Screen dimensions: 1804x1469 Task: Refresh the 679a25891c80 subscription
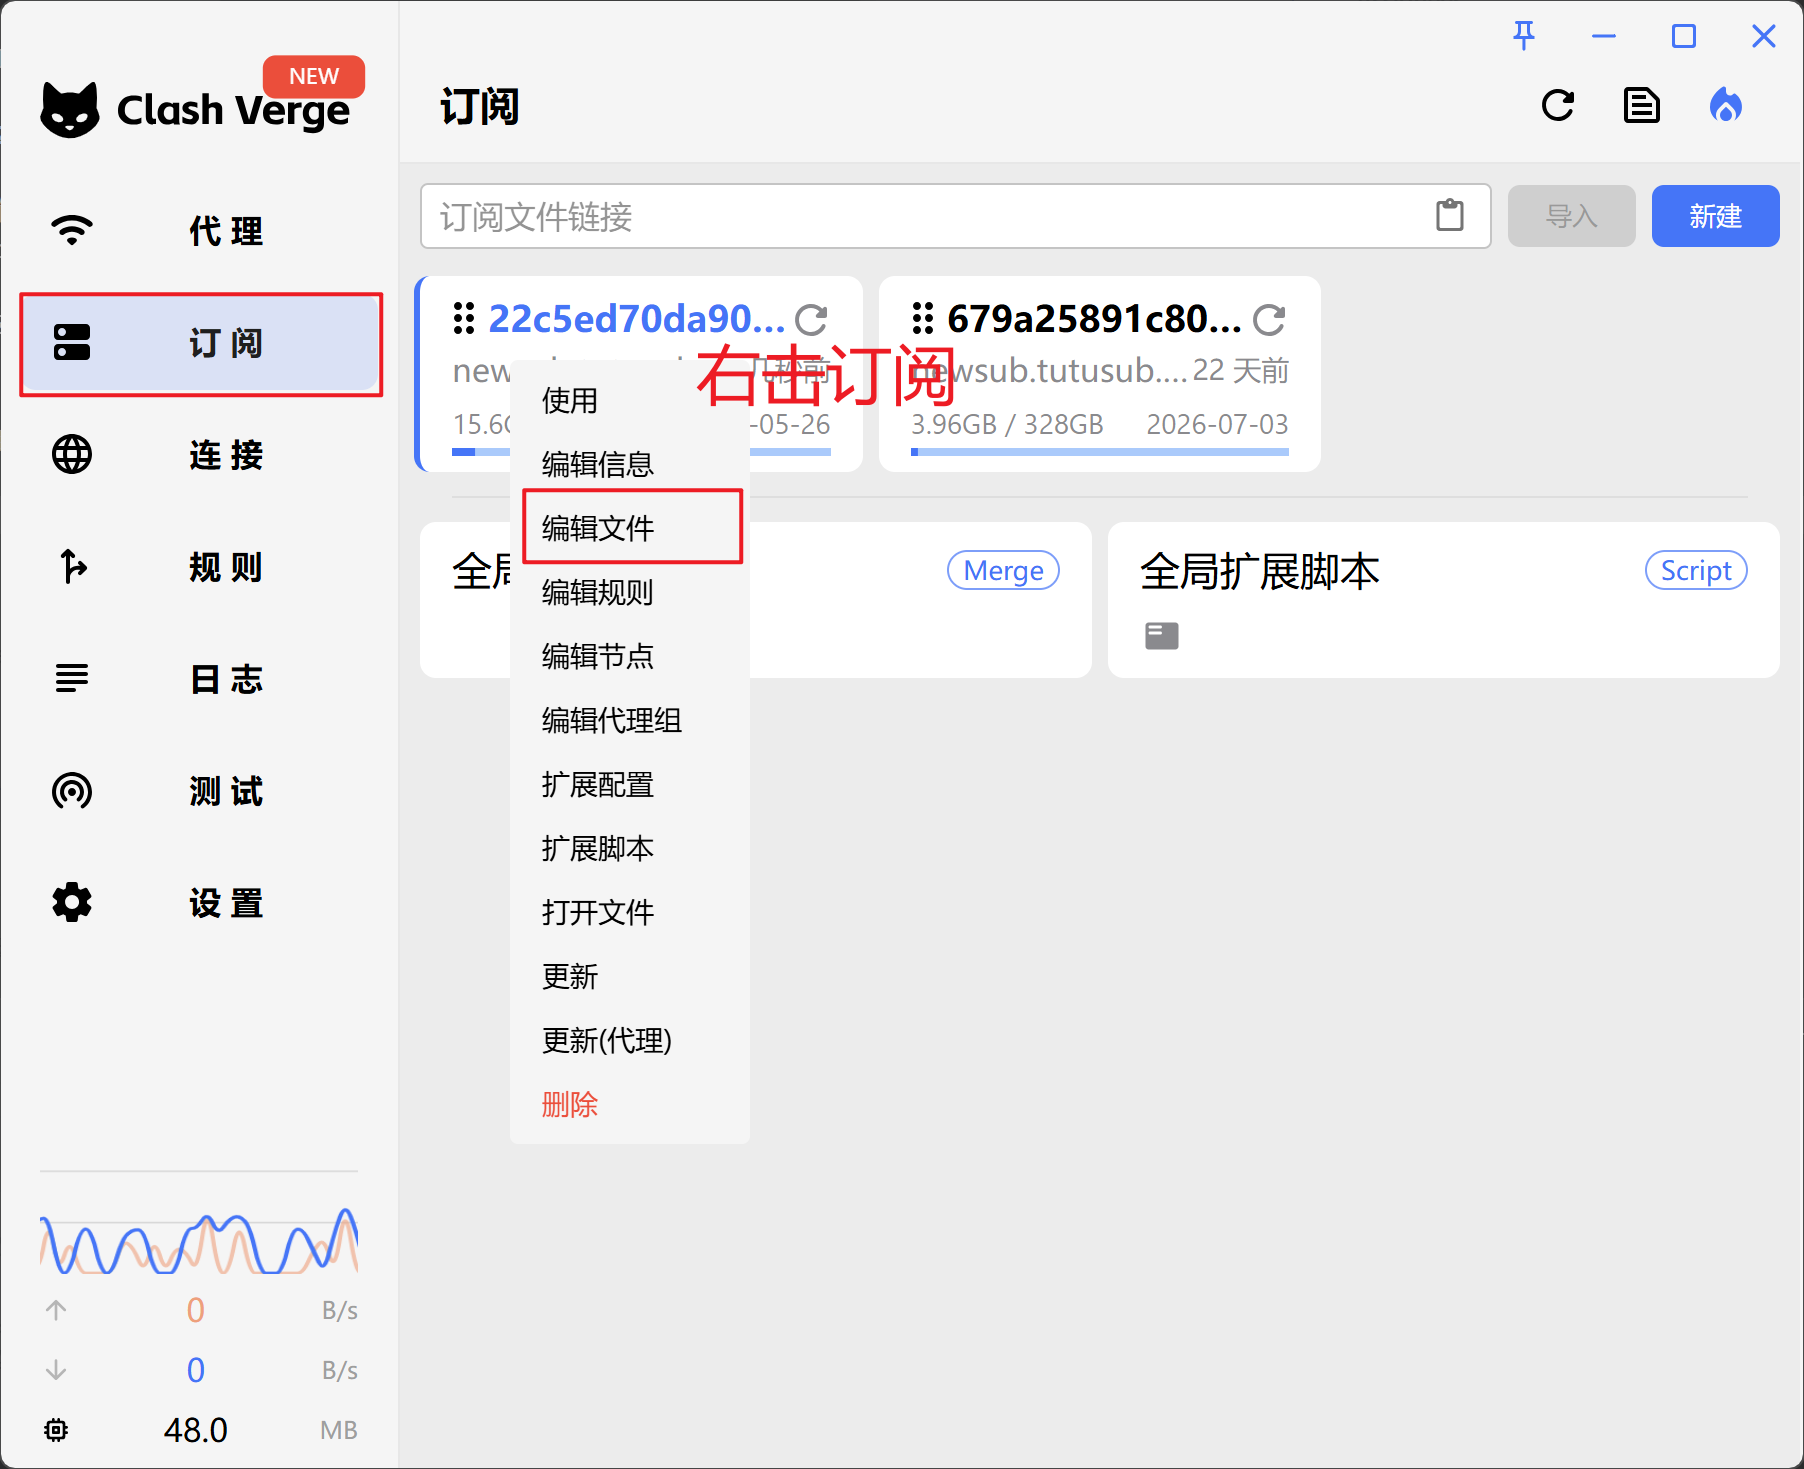pos(1269,320)
